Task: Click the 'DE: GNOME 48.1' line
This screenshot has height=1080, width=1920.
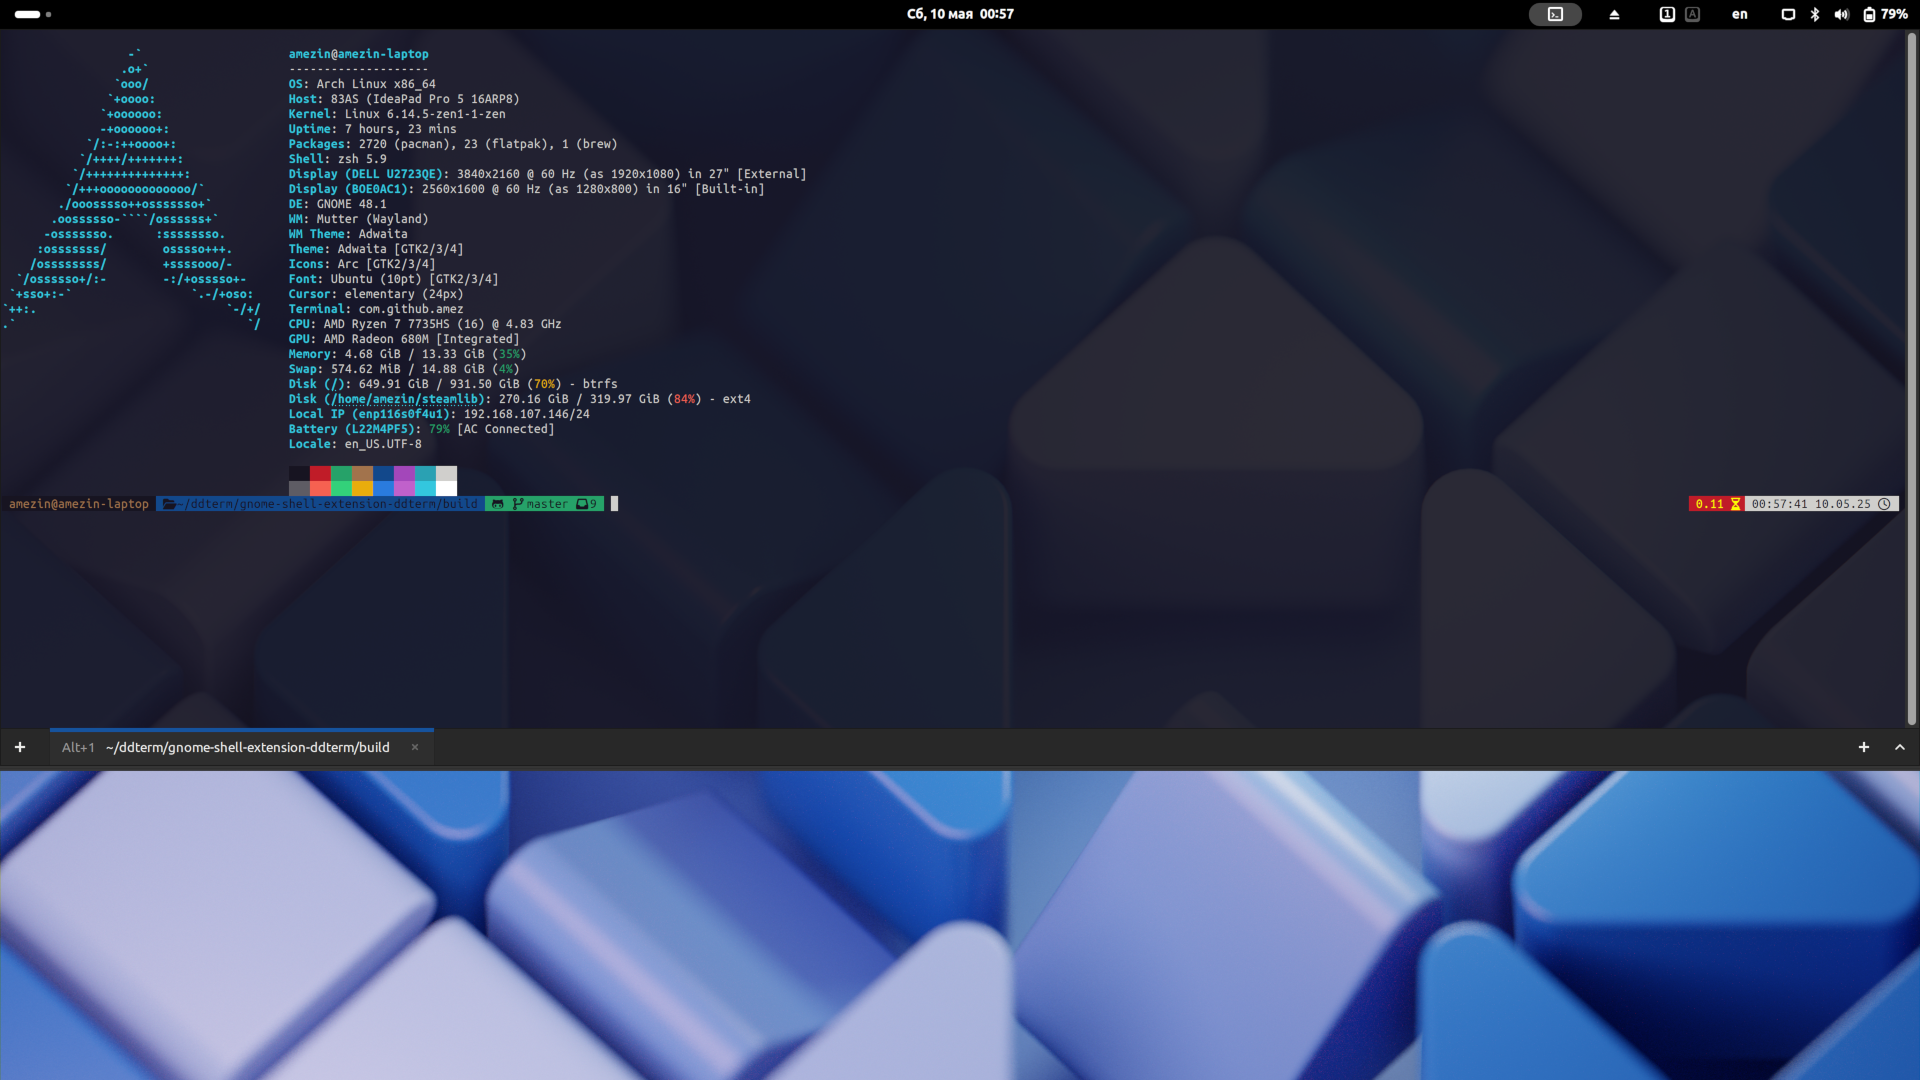Action: click(337, 204)
